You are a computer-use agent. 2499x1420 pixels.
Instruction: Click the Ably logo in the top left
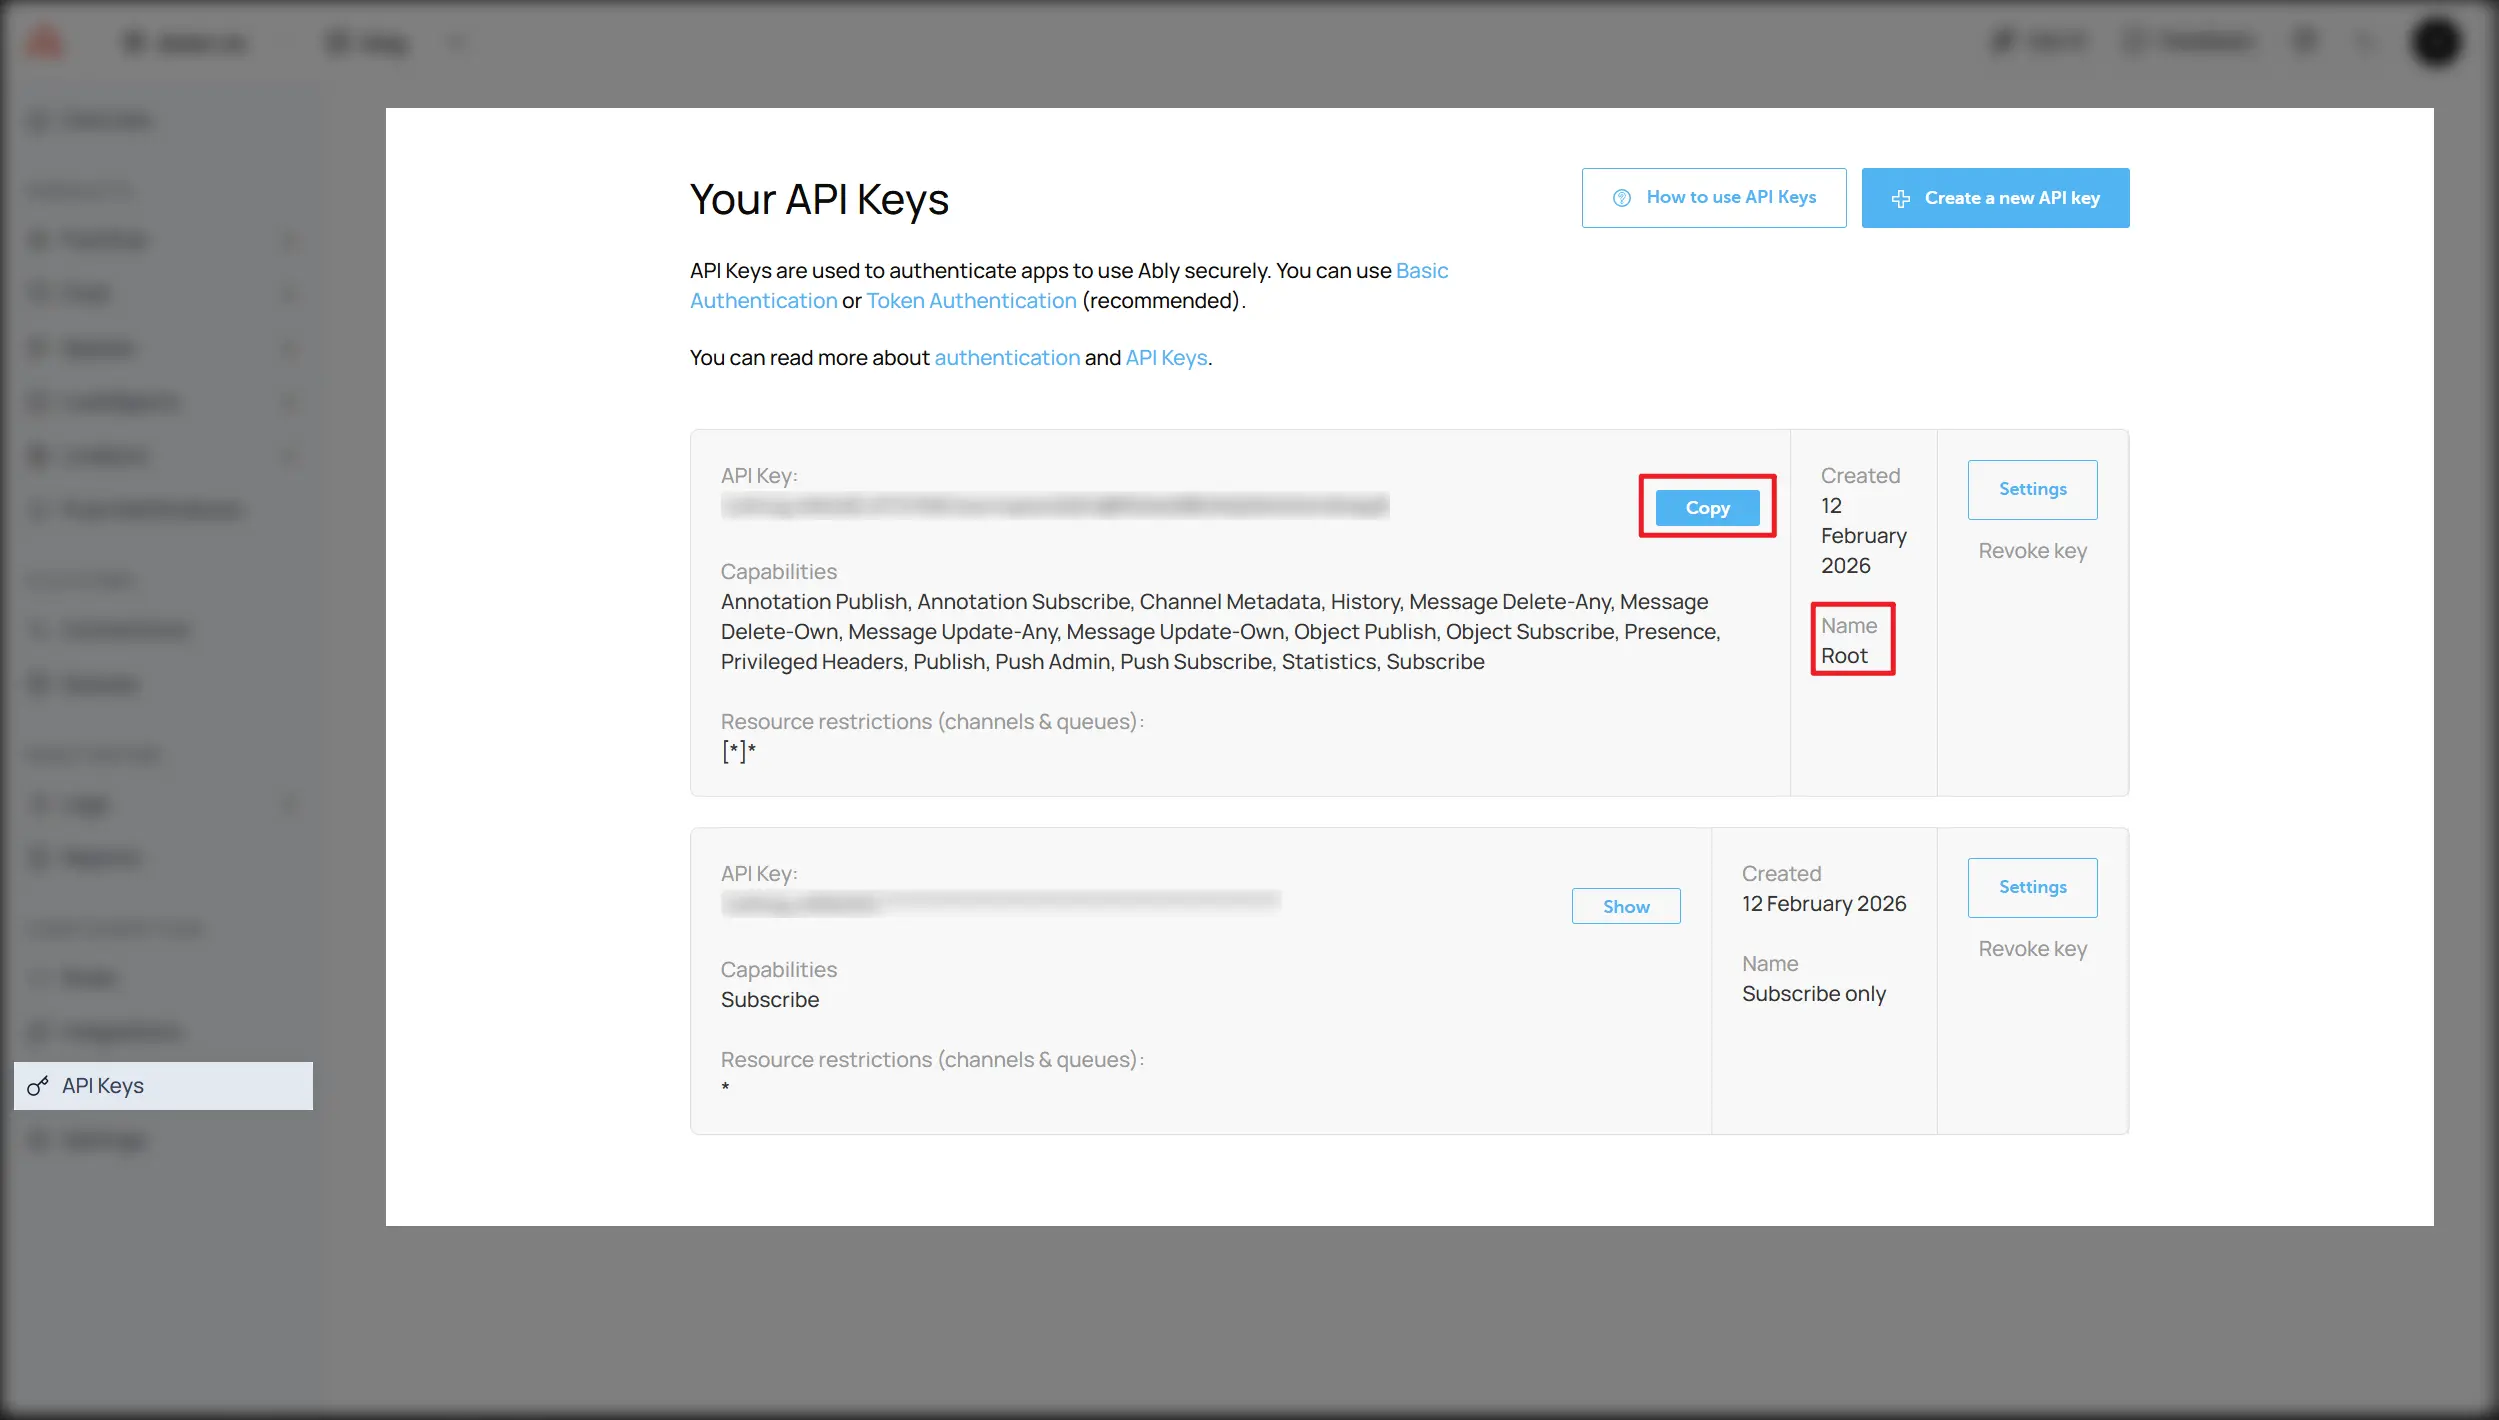[44, 42]
